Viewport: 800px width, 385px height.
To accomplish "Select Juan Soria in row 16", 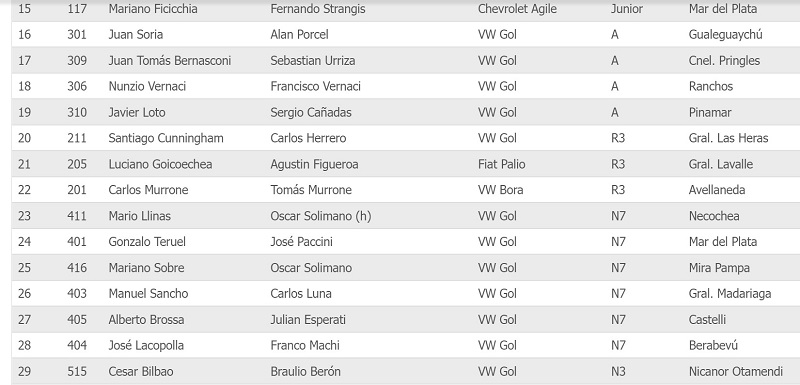I will click(x=136, y=35).
